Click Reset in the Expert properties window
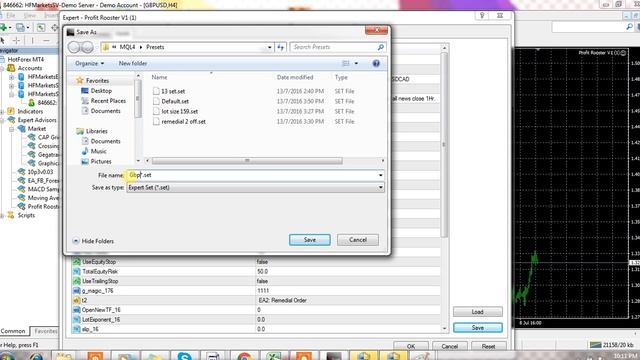 point(488,346)
